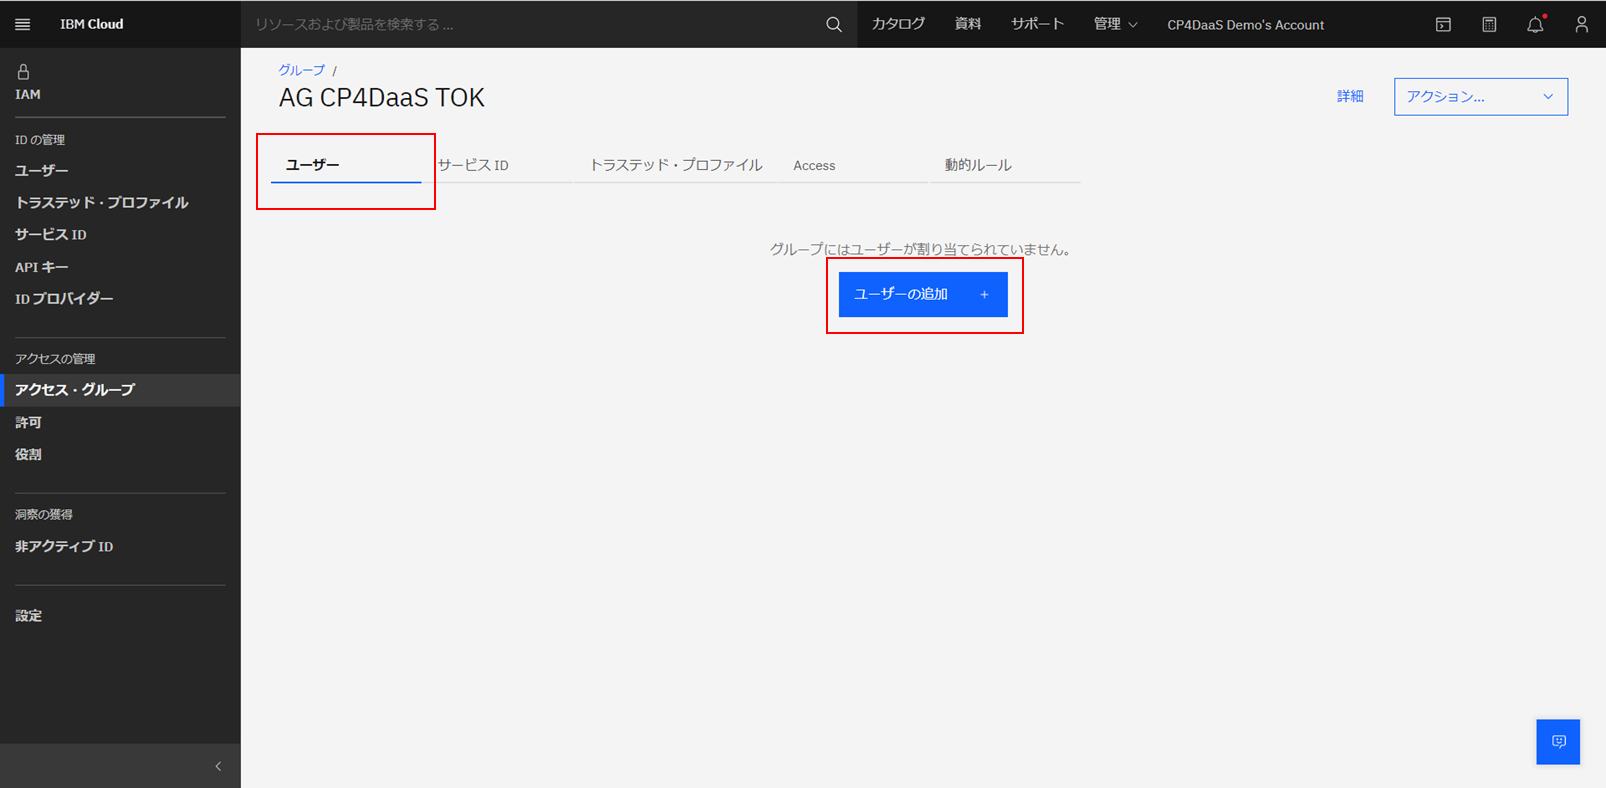Click the IBM Cloud logo
The image size is (1606, 788).
pos(91,24)
